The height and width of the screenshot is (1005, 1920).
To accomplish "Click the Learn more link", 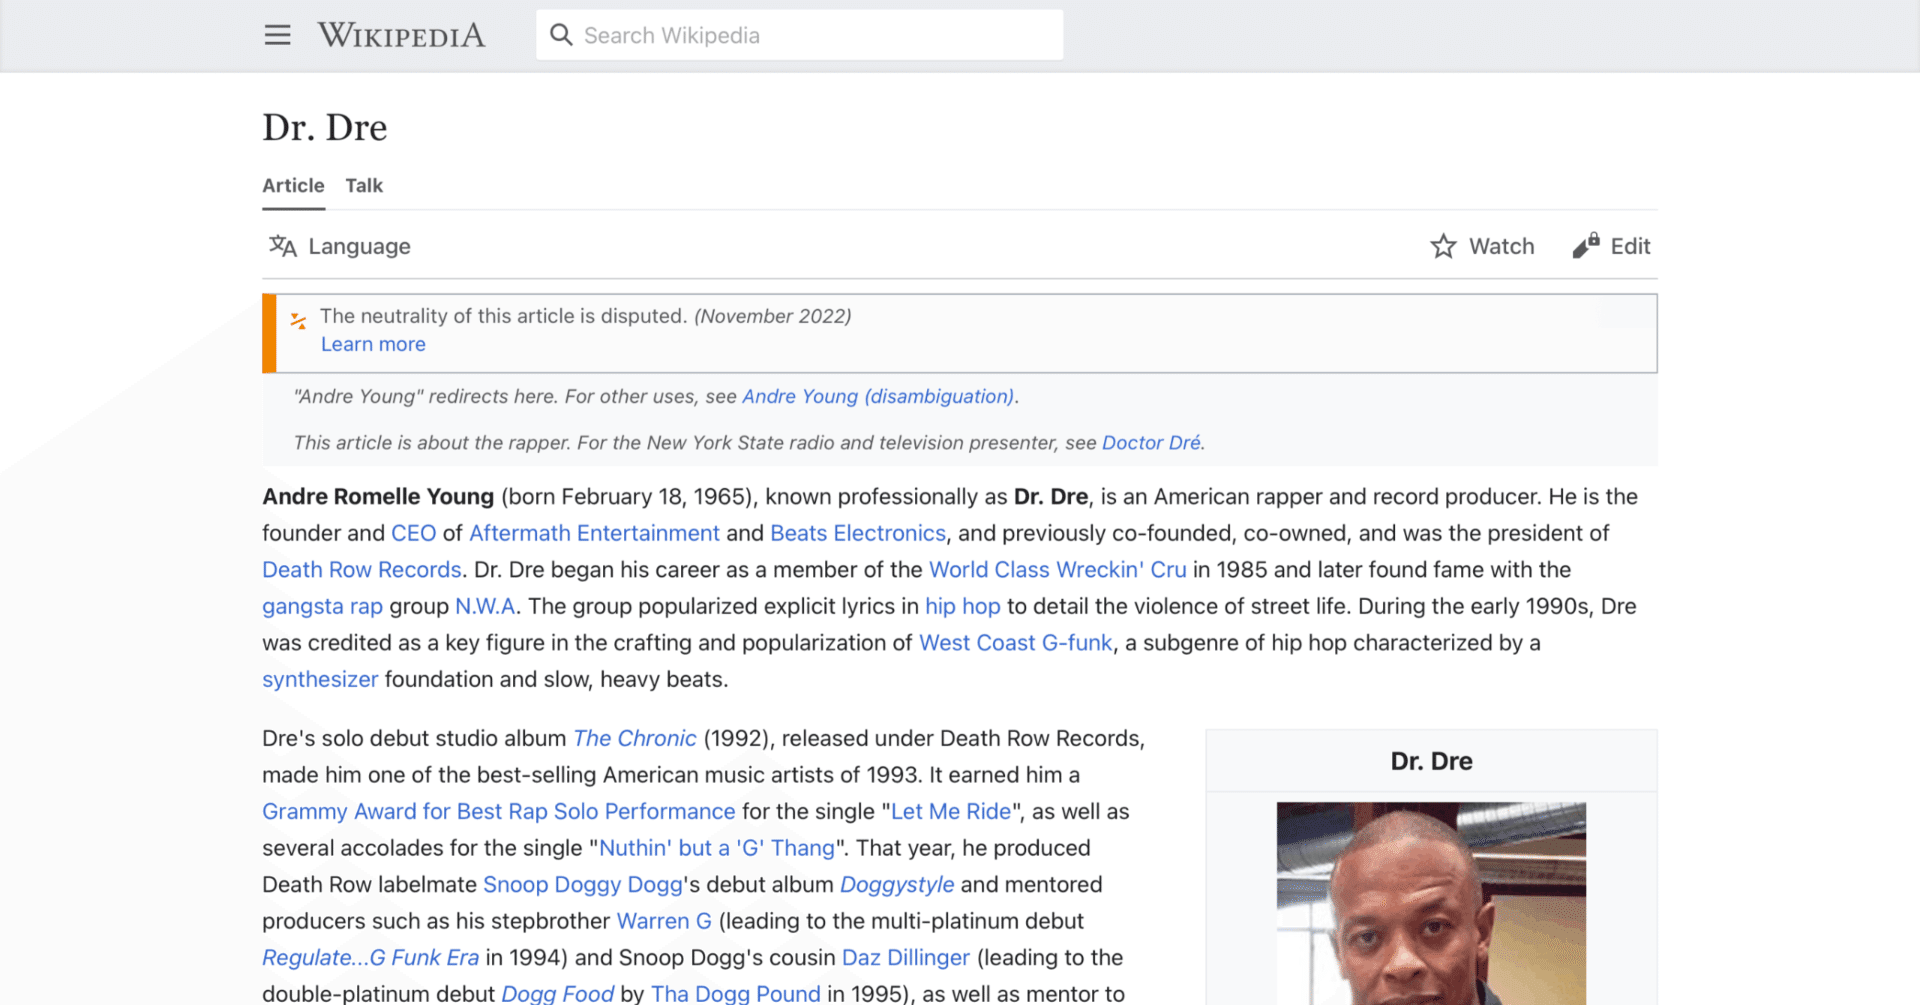I will pyautogui.click(x=372, y=344).
